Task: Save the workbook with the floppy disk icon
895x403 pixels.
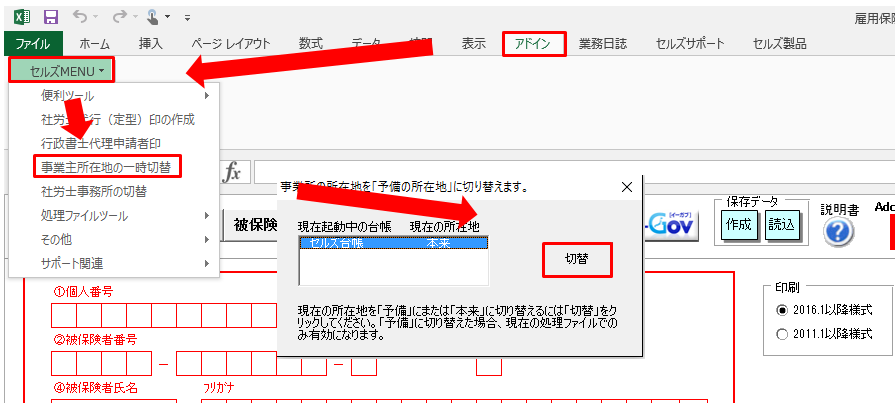Action: coord(51,17)
